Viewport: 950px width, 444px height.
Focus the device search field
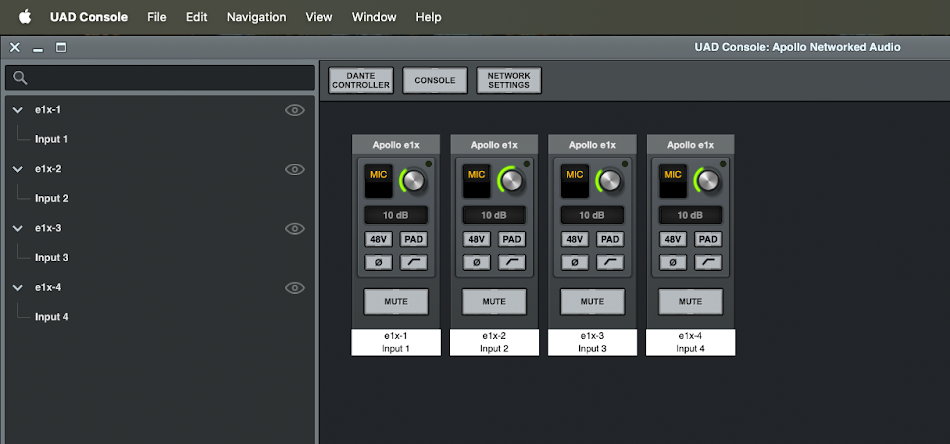pos(160,78)
